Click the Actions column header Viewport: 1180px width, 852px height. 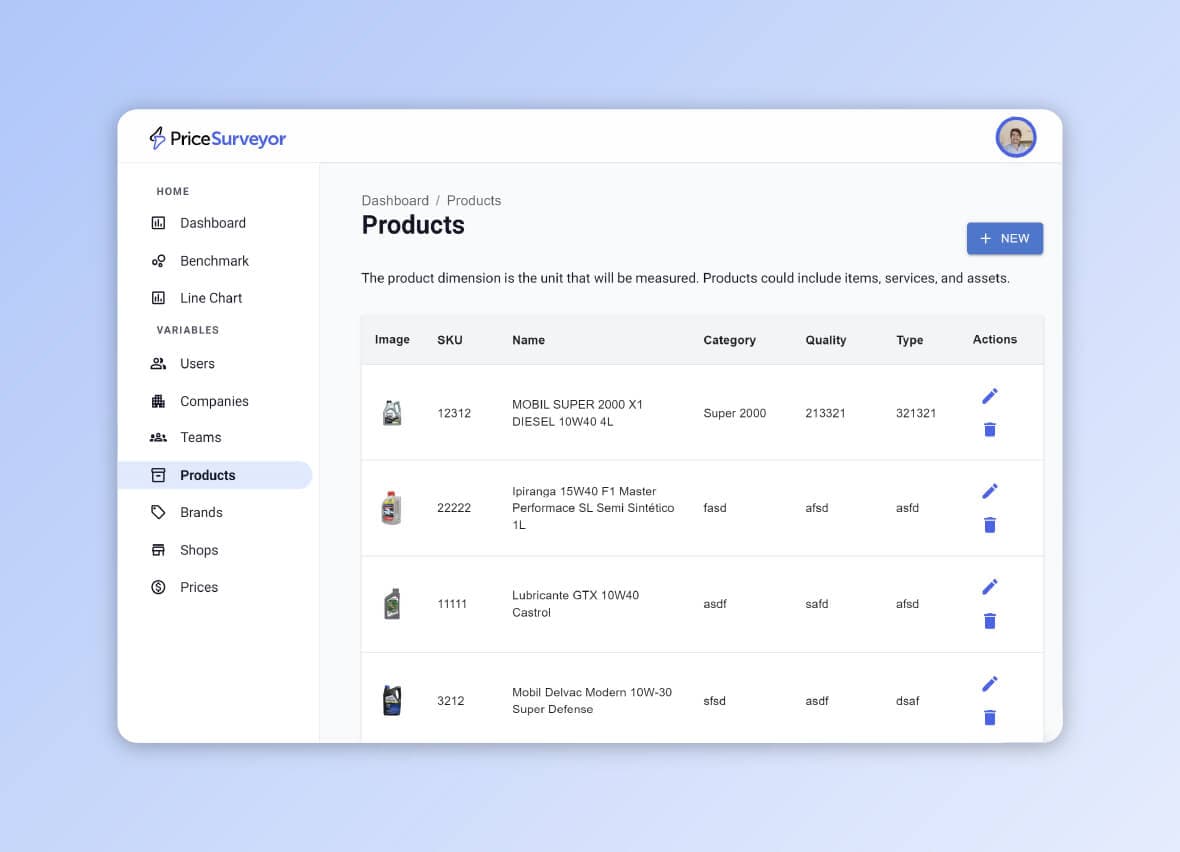994,339
